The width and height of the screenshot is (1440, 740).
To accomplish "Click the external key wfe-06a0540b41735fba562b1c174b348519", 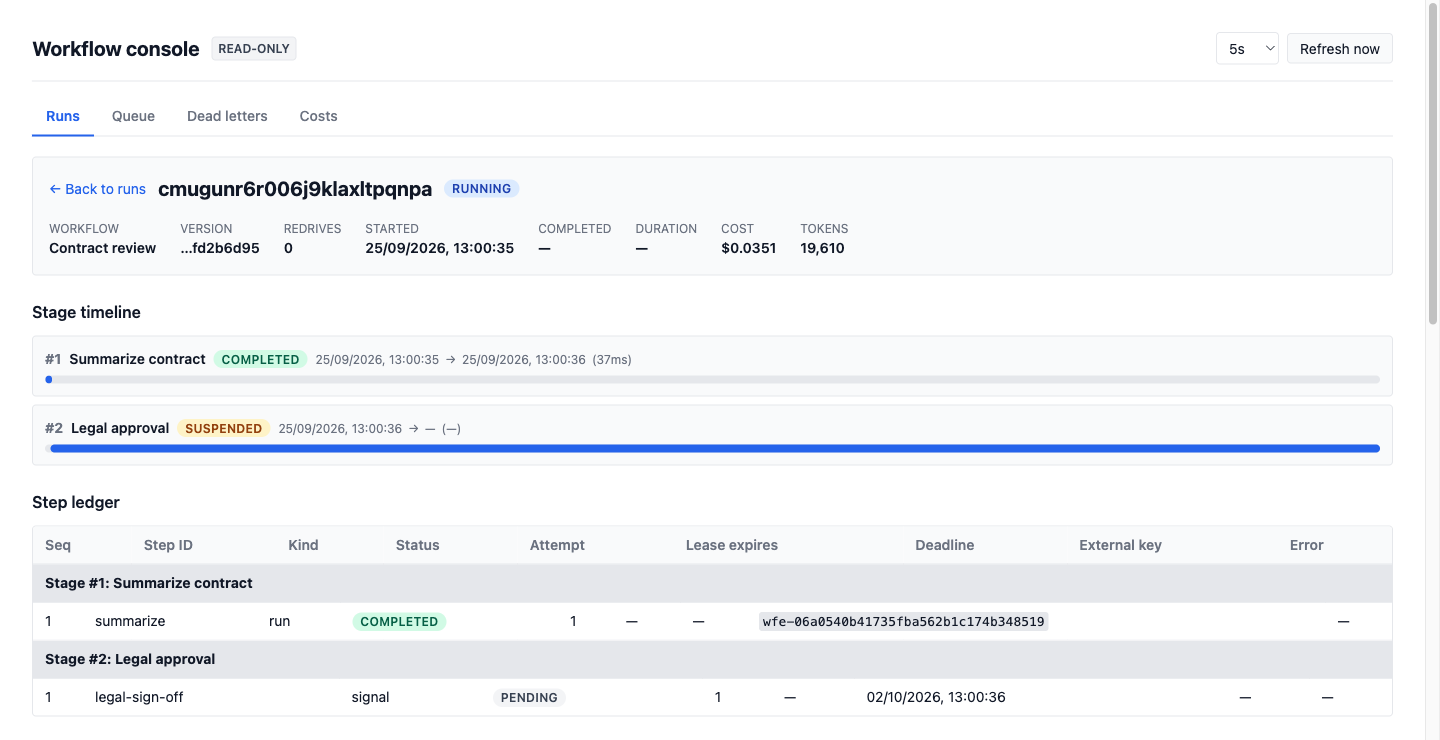I will [x=903, y=621].
